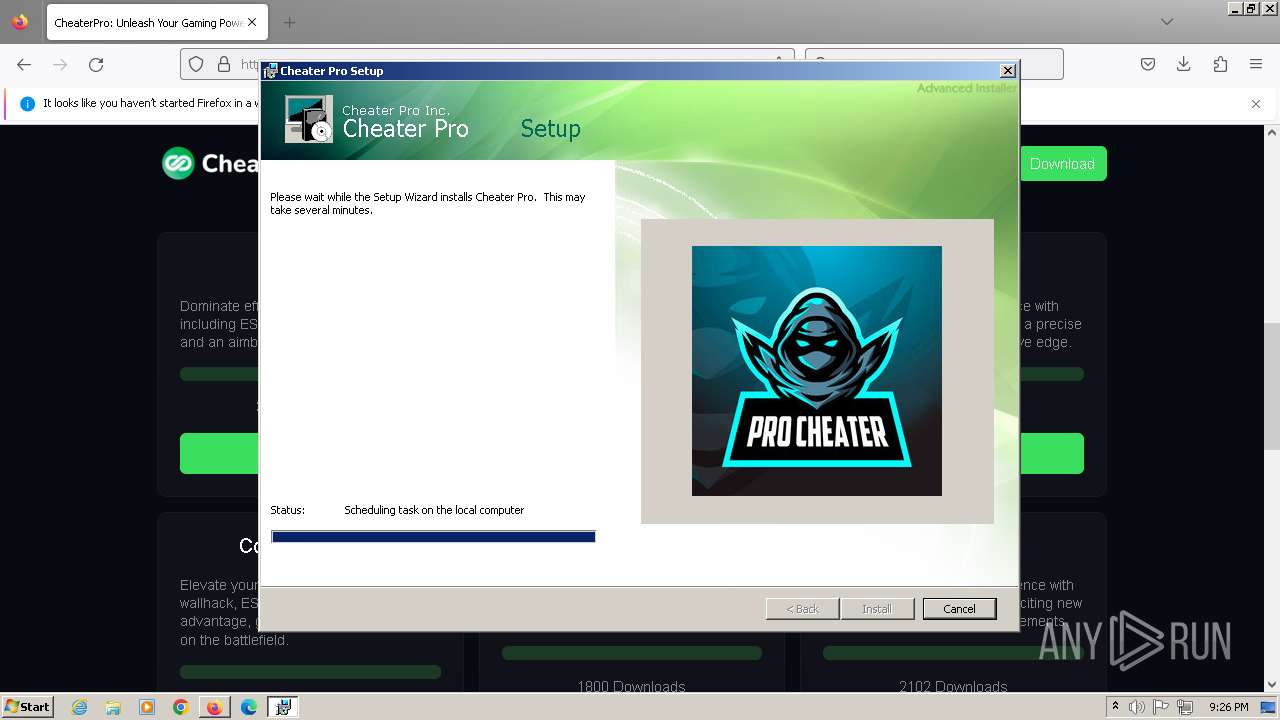
Task: Click the "1800 Downloads" text on webpage
Action: pos(631,687)
